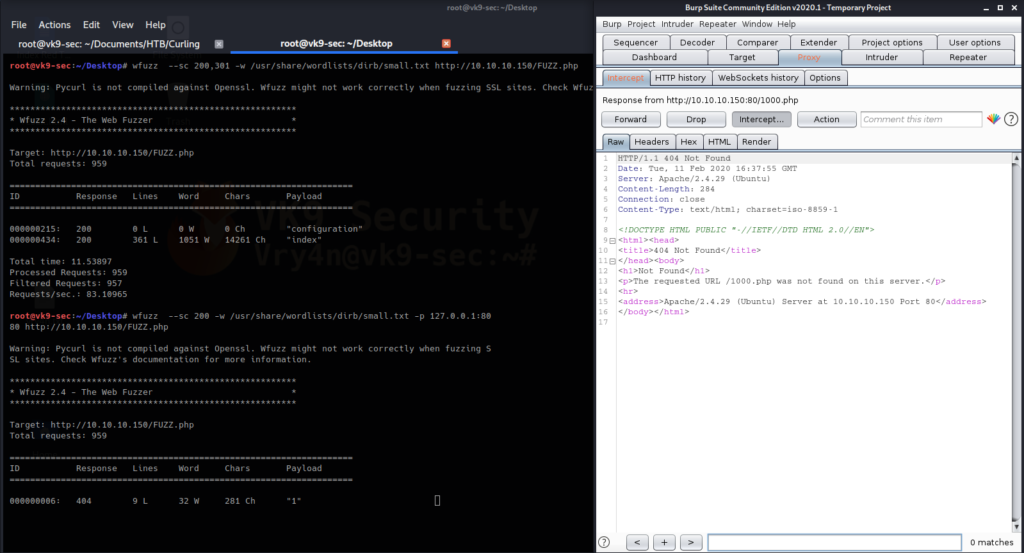Image resolution: width=1024 pixels, height=553 pixels.
Task: Open the terminal Edit menu
Action: [91, 25]
